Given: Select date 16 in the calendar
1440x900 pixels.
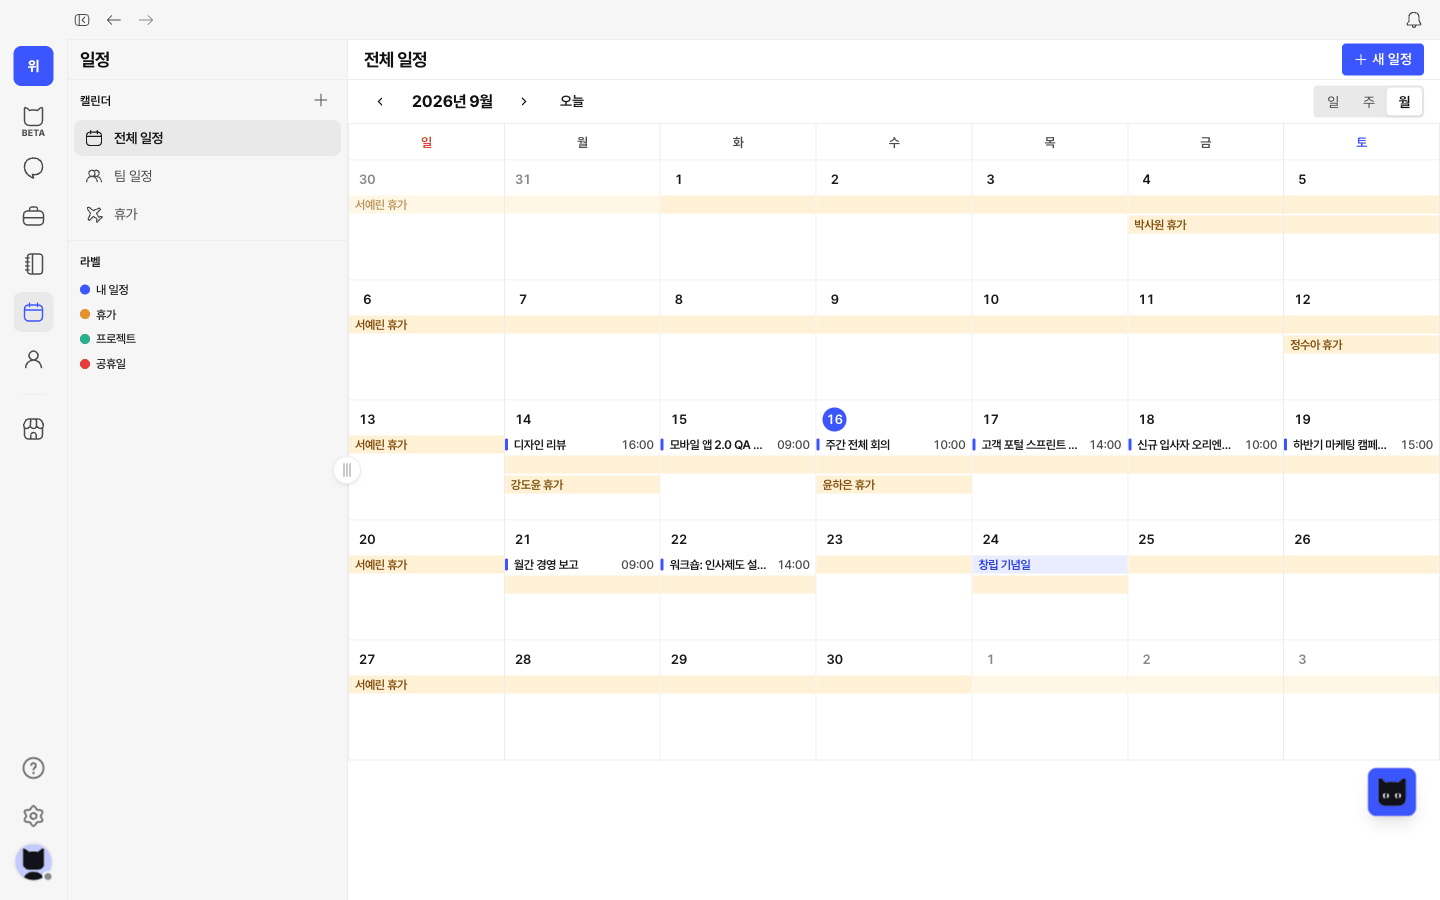Looking at the screenshot, I should [x=834, y=419].
